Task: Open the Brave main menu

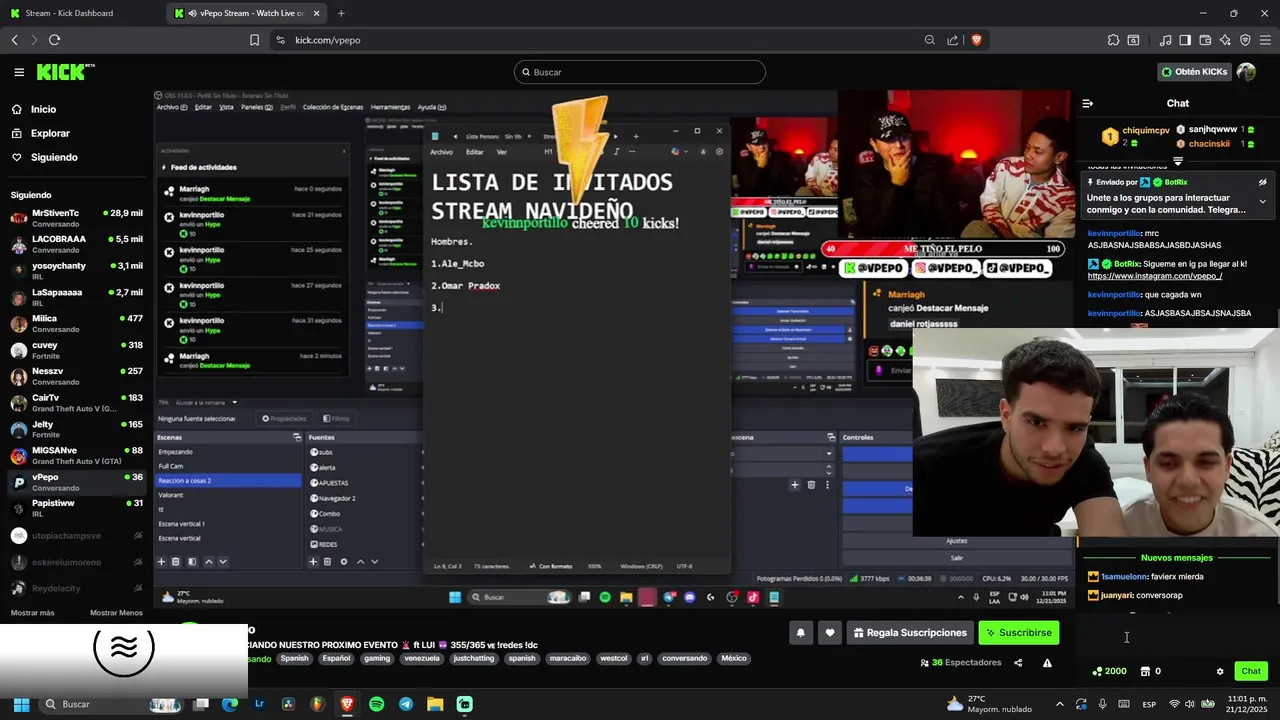Action: 1265,40
